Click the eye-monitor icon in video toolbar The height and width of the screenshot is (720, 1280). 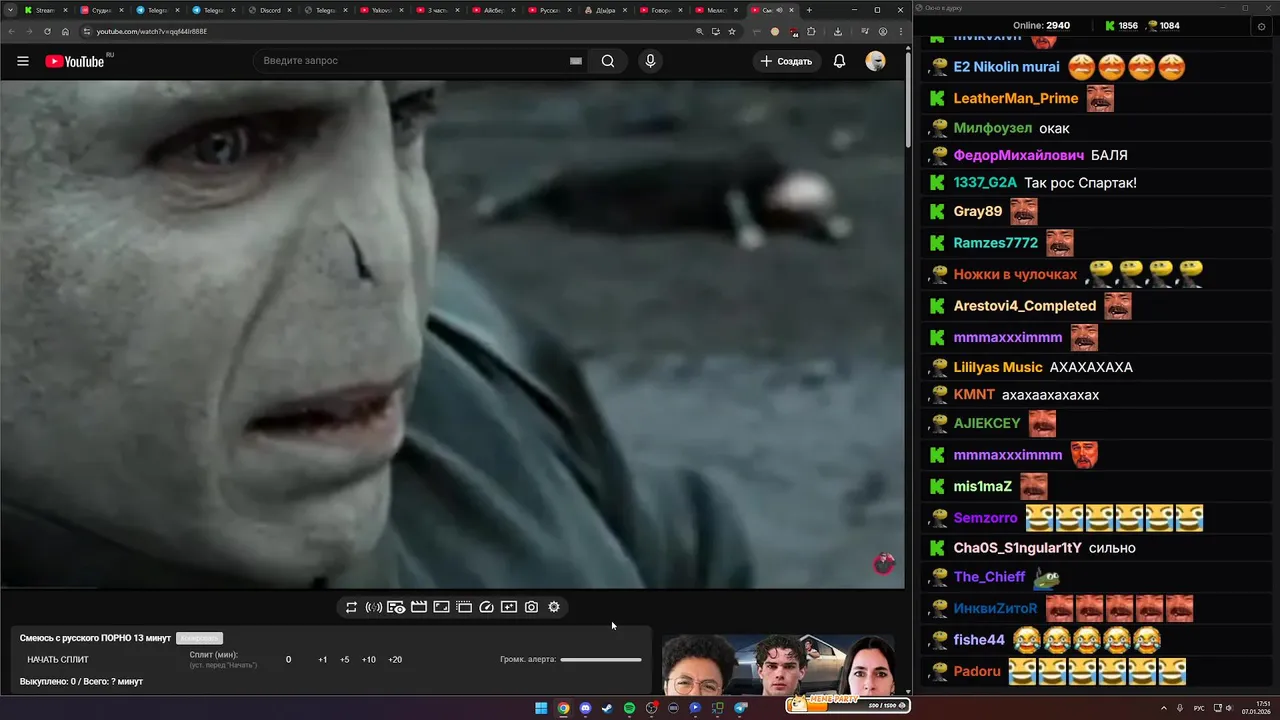[396, 607]
